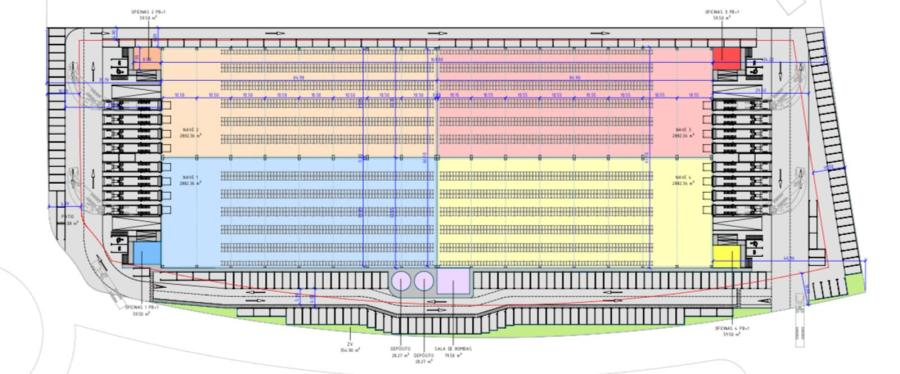Select the orange office block top left
This screenshot has width=900, height=374.
(x=147, y=59)
